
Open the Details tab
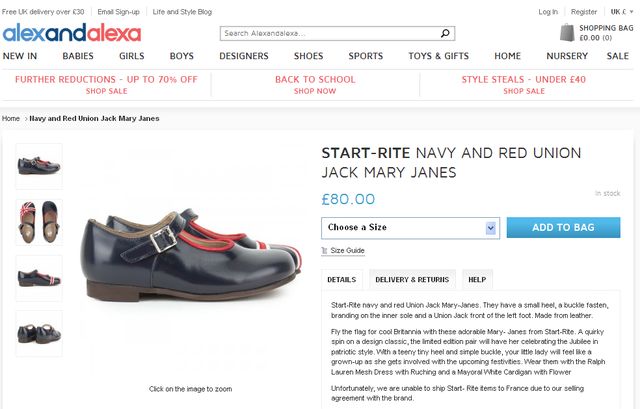[341, 280]
